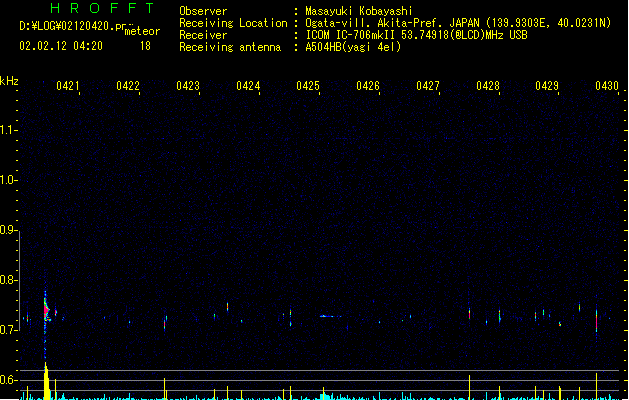The image size is (629, 400).
Task: Click the 1.1 kHz axis label
Action: 8,130
